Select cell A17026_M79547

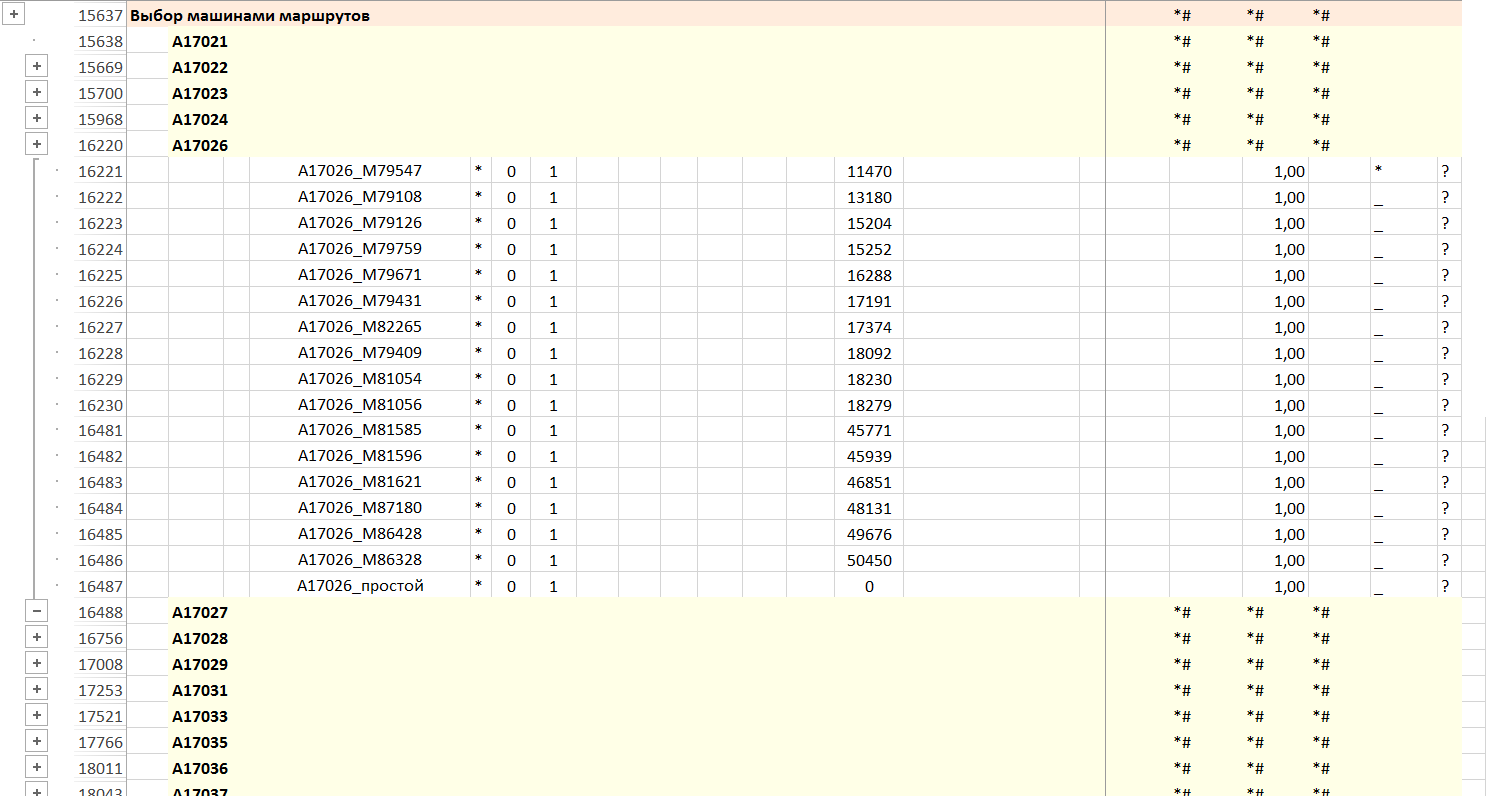coord(359,171)
